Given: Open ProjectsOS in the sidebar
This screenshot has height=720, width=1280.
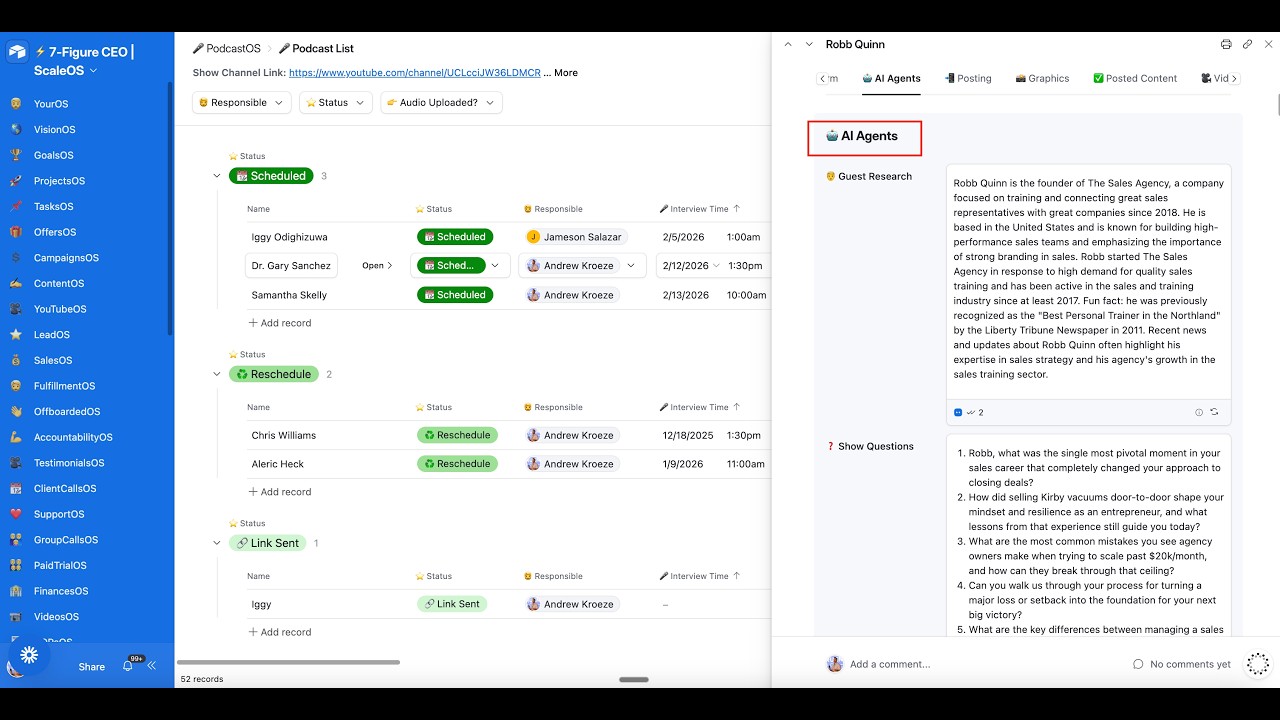Looking at the screenshot, I should (x=59, y=181).
